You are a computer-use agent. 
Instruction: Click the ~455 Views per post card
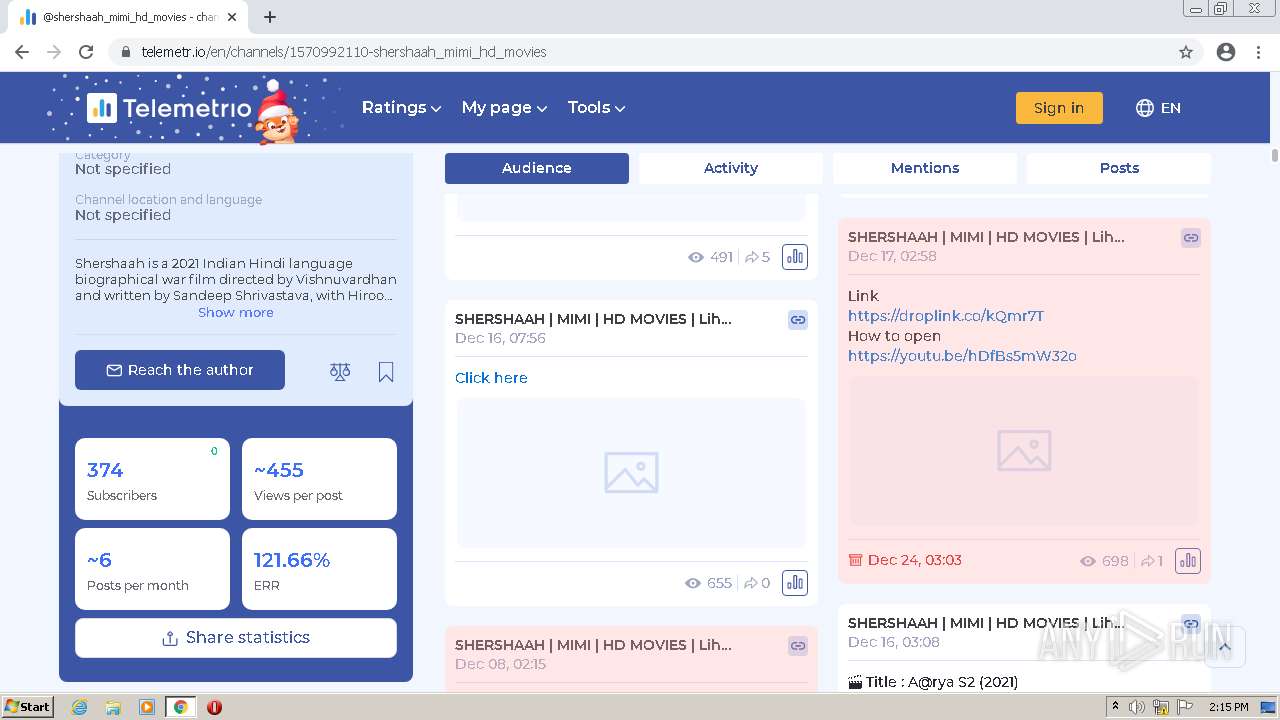point(319,479)
